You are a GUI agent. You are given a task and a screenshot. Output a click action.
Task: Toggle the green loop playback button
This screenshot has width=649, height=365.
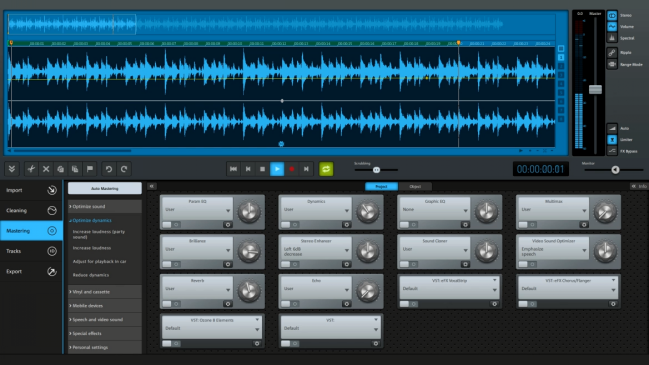pos(326,169)
